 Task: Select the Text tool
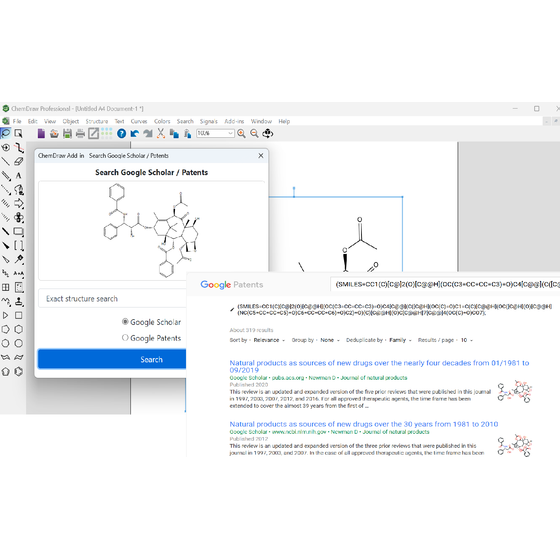pos(19,175)
